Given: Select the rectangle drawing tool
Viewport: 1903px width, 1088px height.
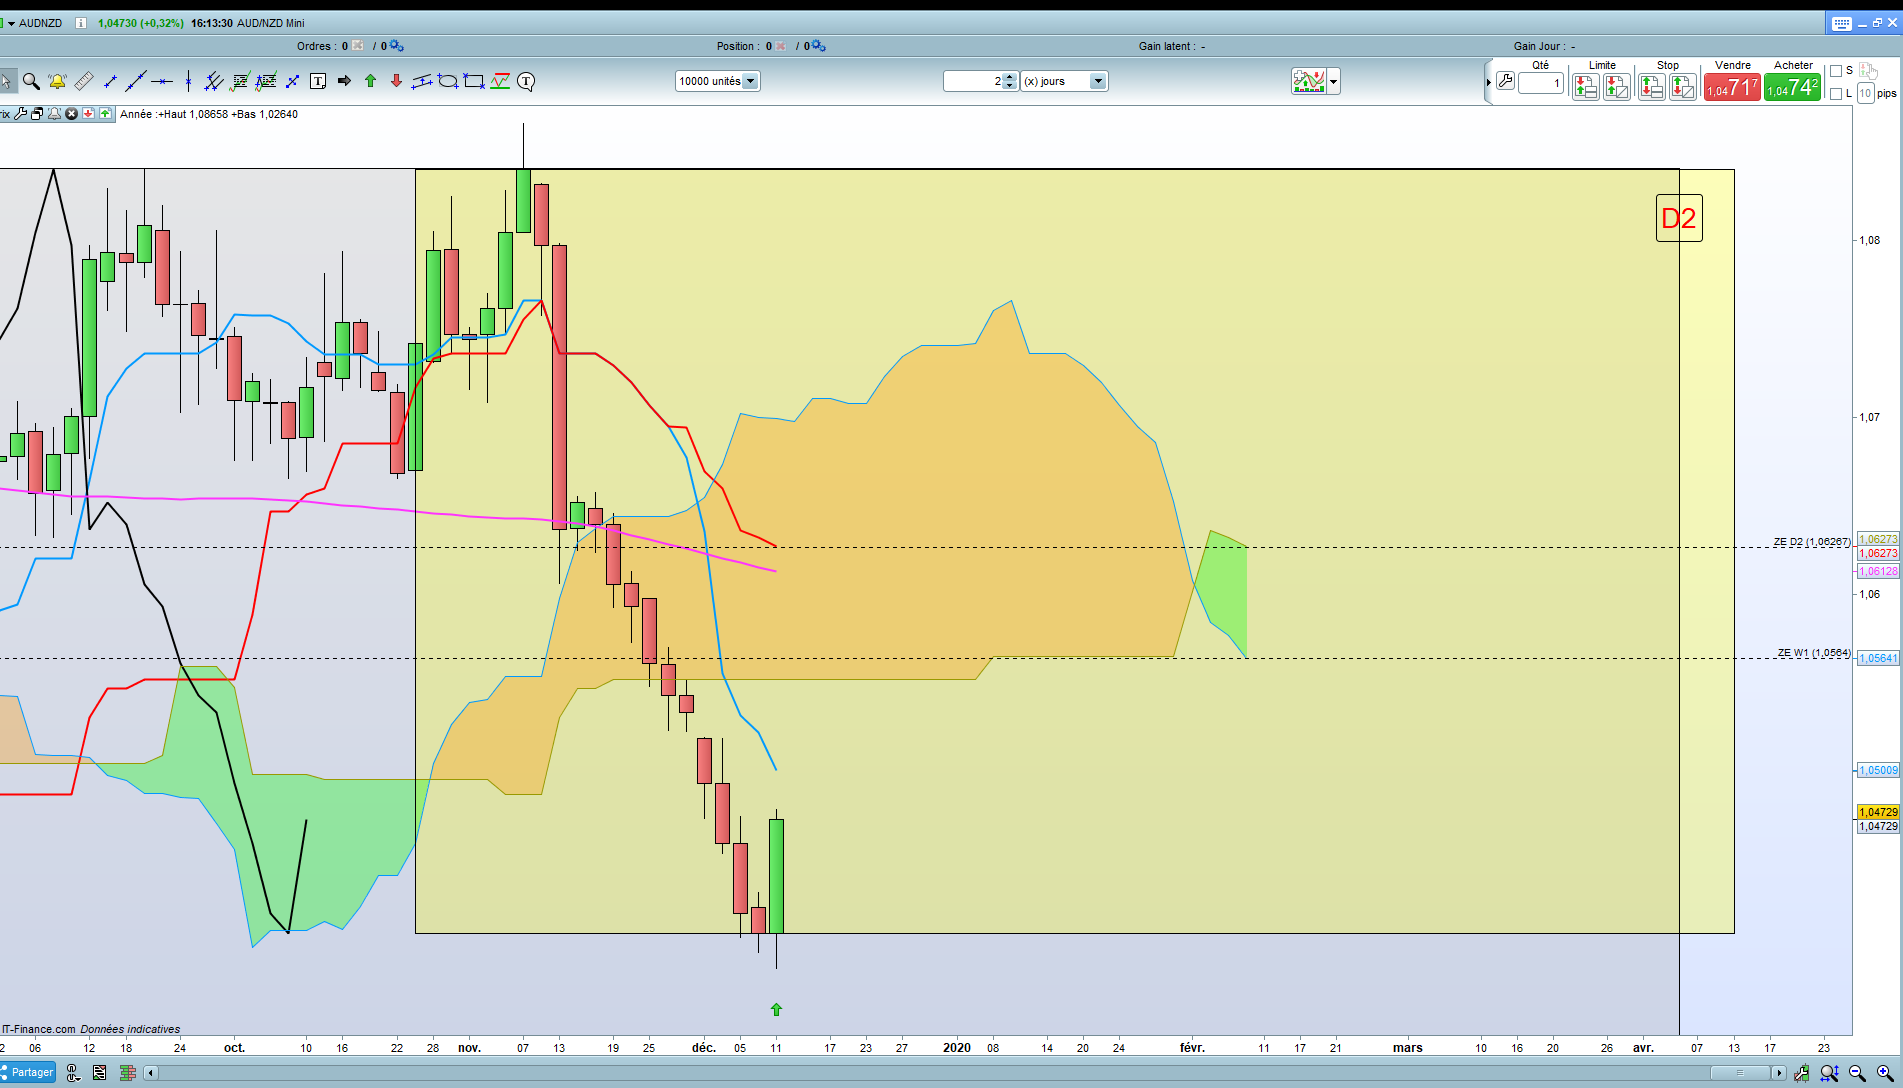Looking at the screenshot, I should pyautogui.click(x=474, y=81).
